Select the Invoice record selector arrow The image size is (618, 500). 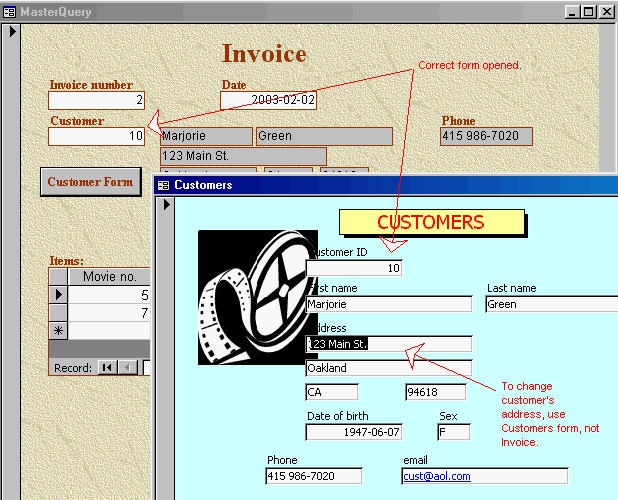[x=13, y=32]
